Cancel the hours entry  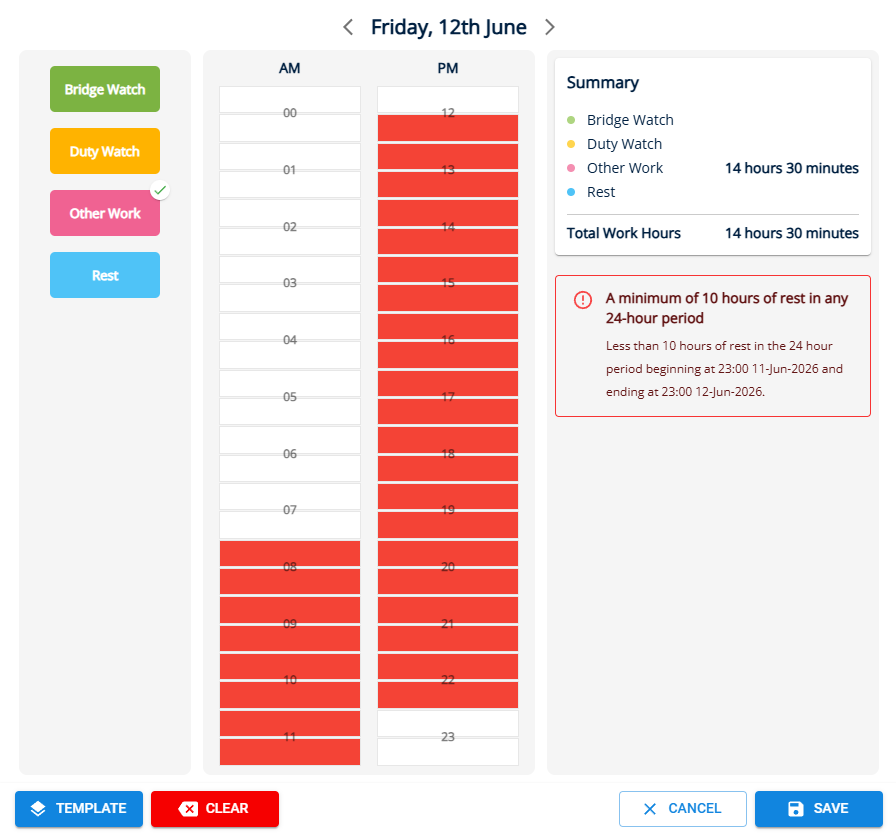coord(682,808)
